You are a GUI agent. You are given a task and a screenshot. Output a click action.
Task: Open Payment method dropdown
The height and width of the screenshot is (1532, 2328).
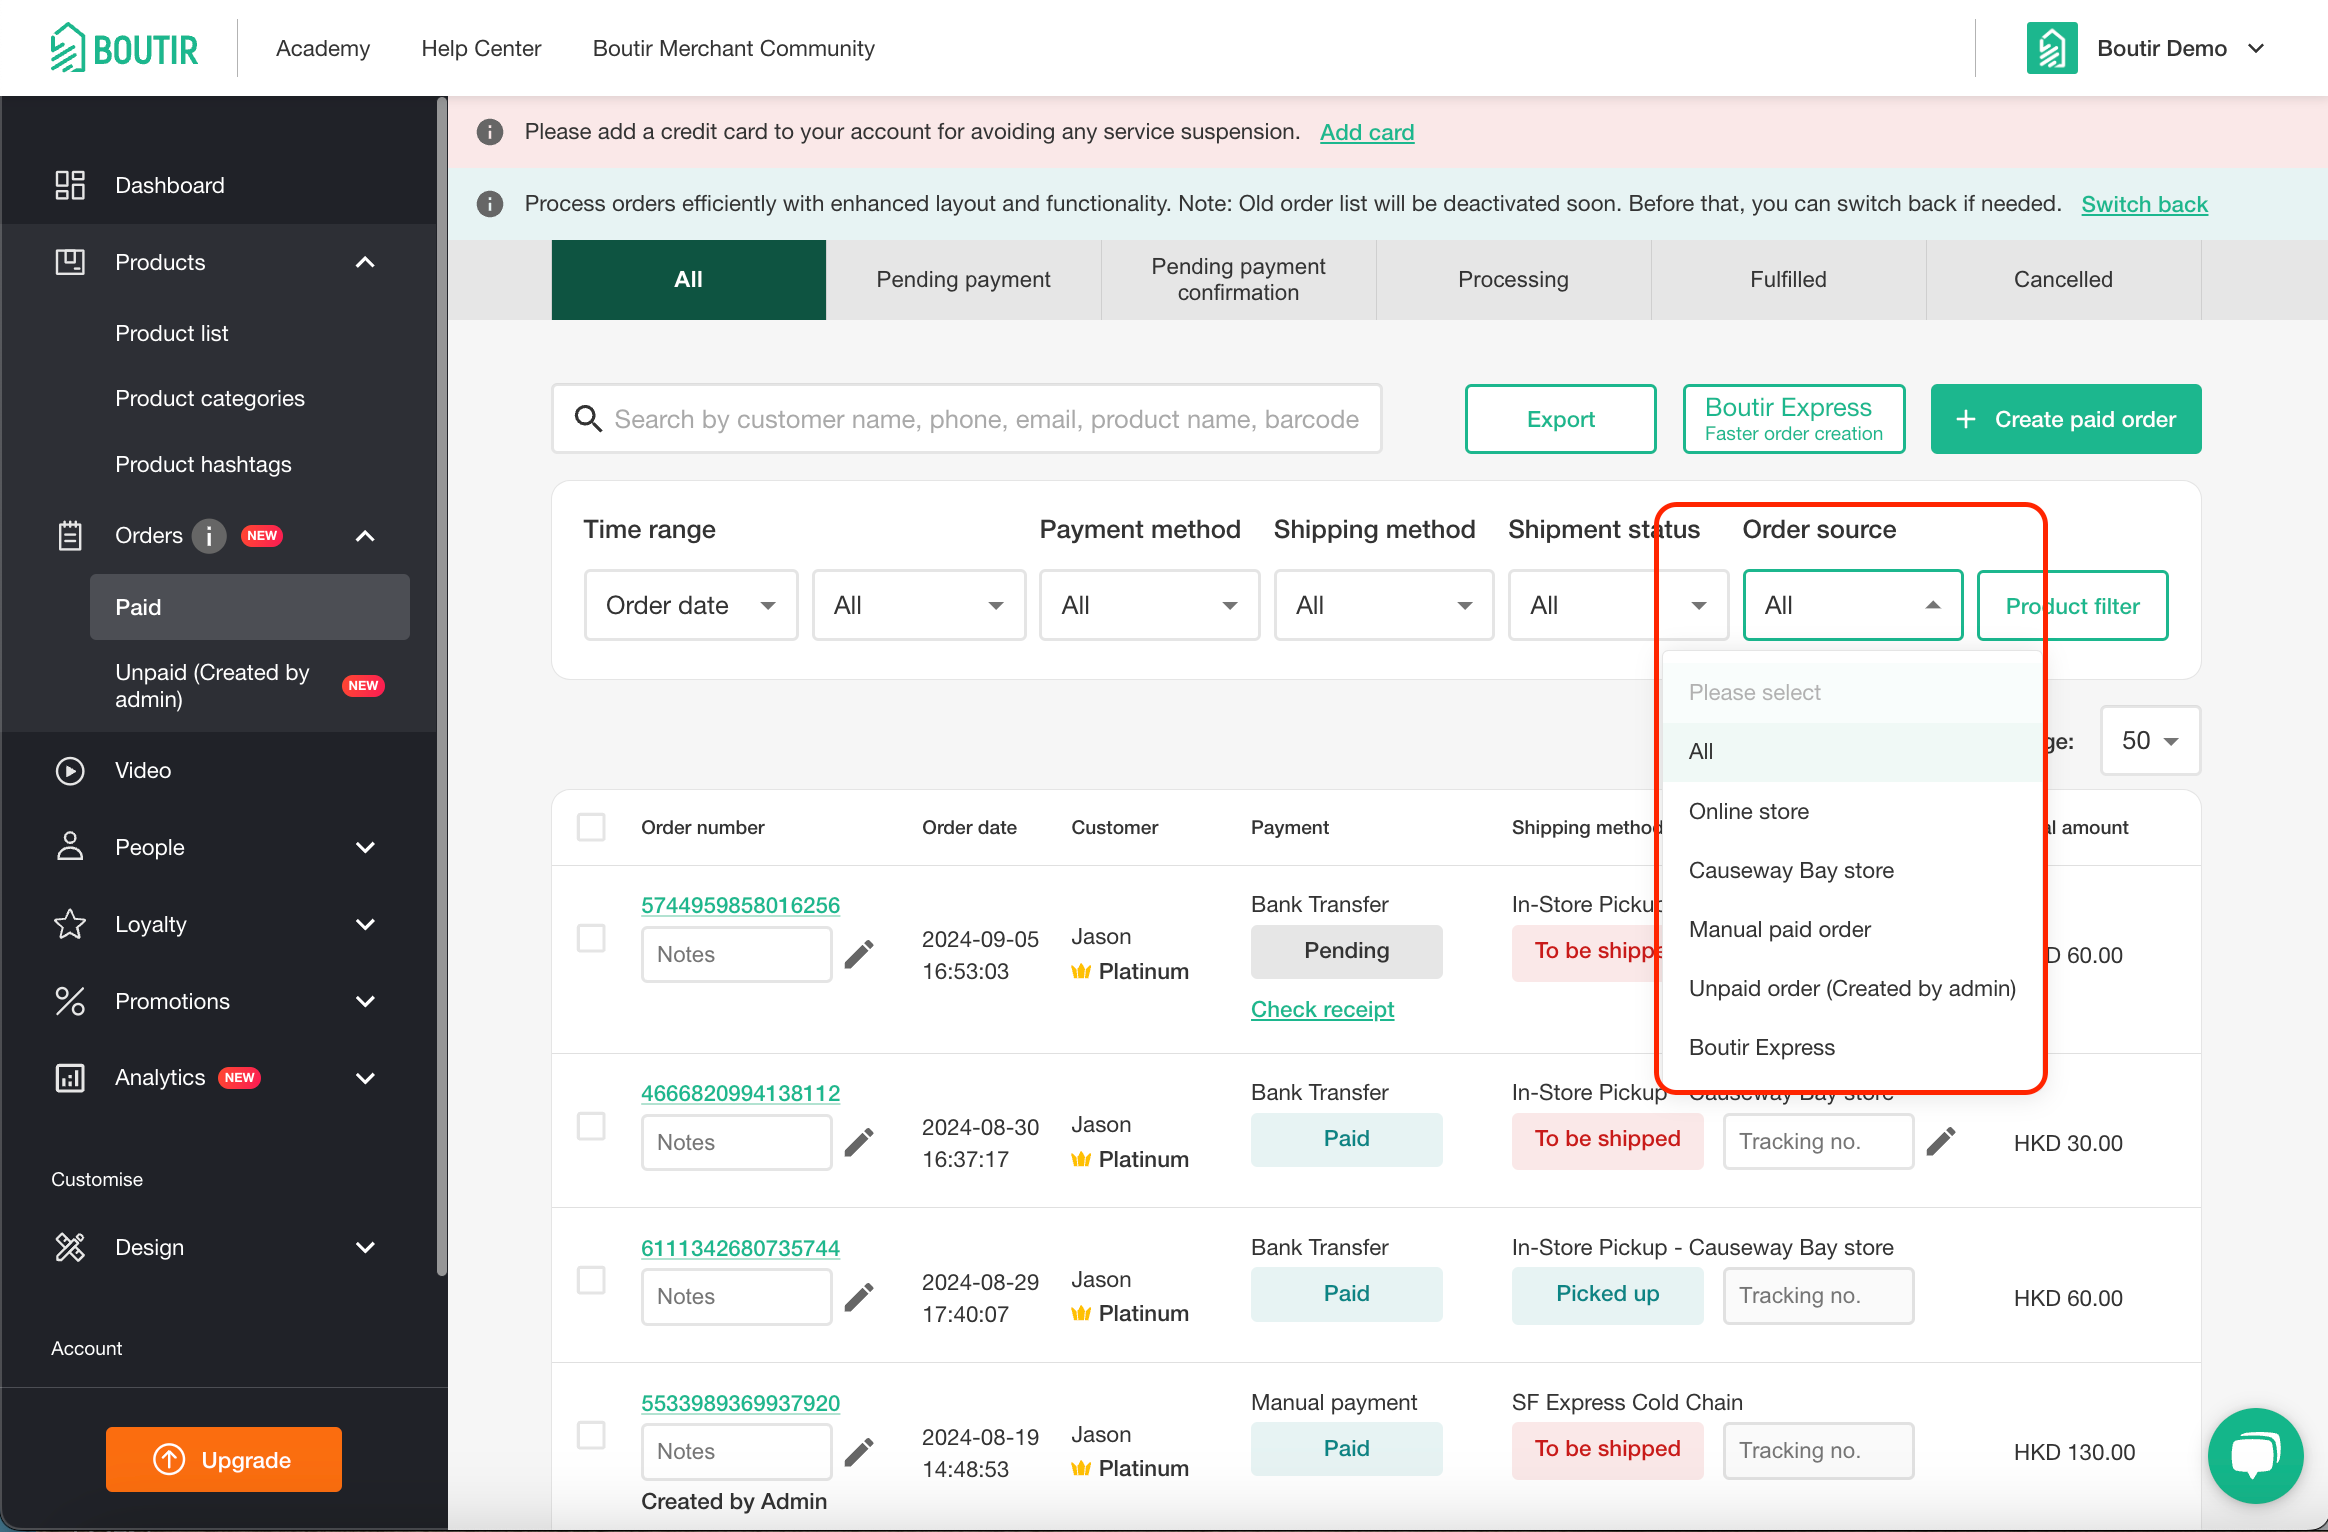pyautogui.click(x=1150, y=605)
